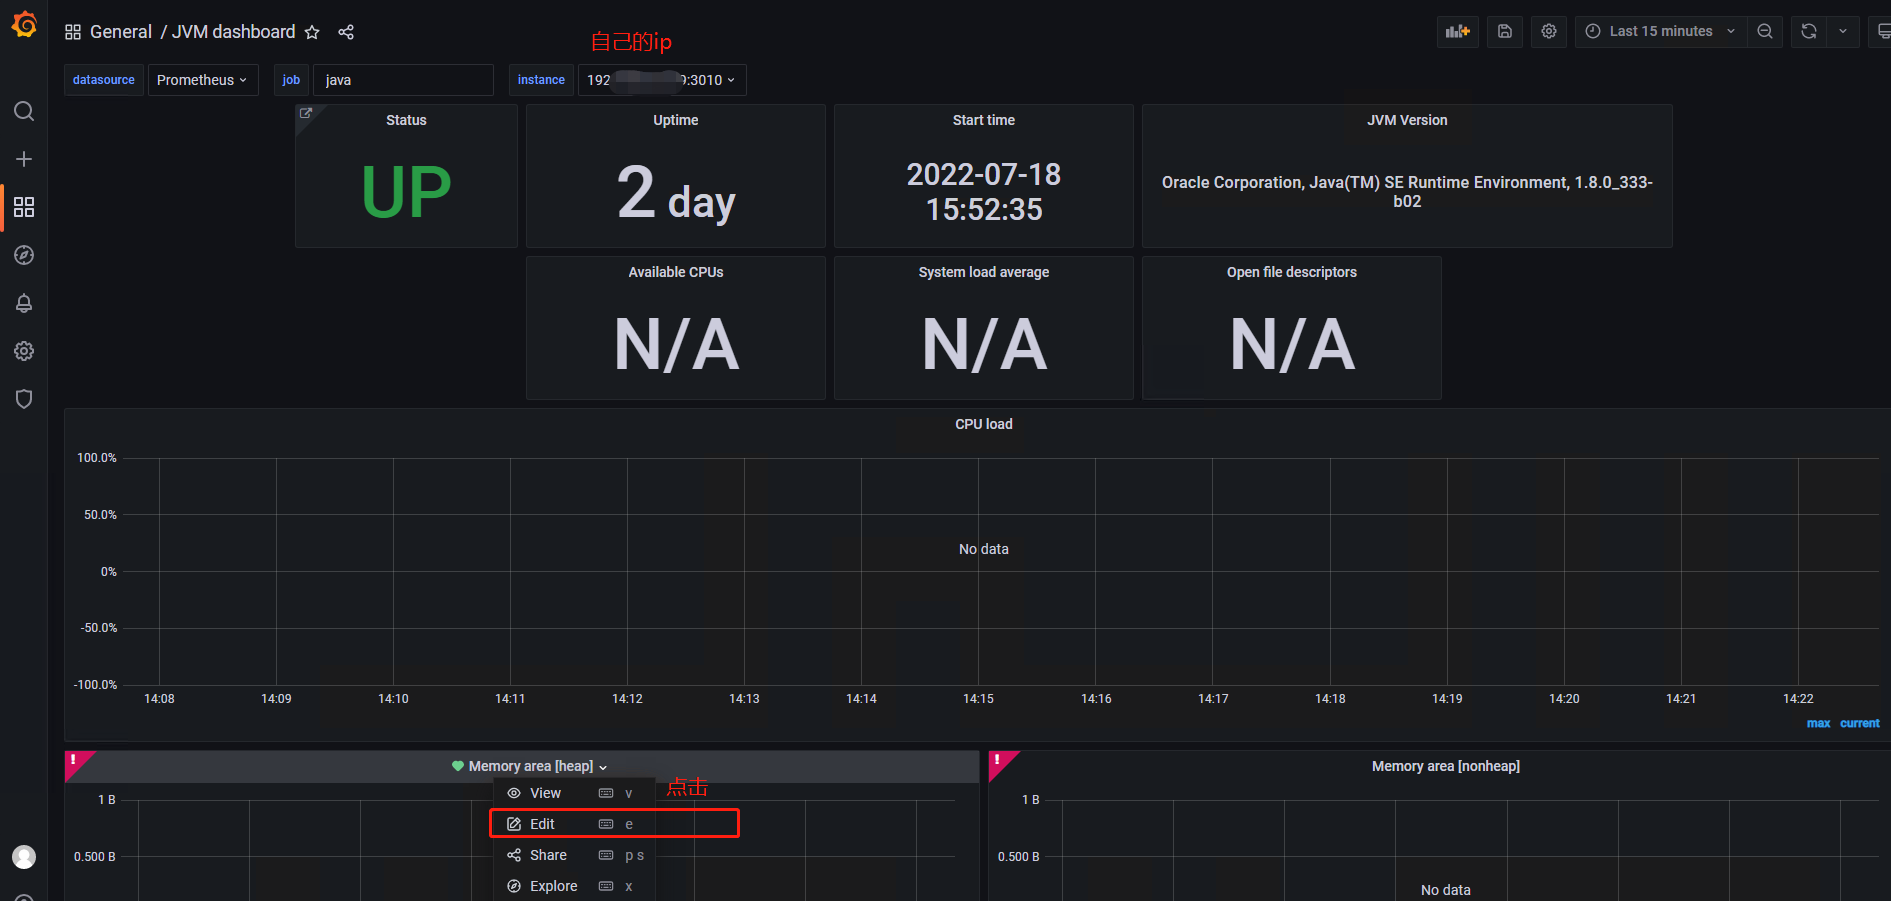The width and height of the screenshot is (1891, 901).
Task: Click the instance variable label
Action: coord(541,80)
